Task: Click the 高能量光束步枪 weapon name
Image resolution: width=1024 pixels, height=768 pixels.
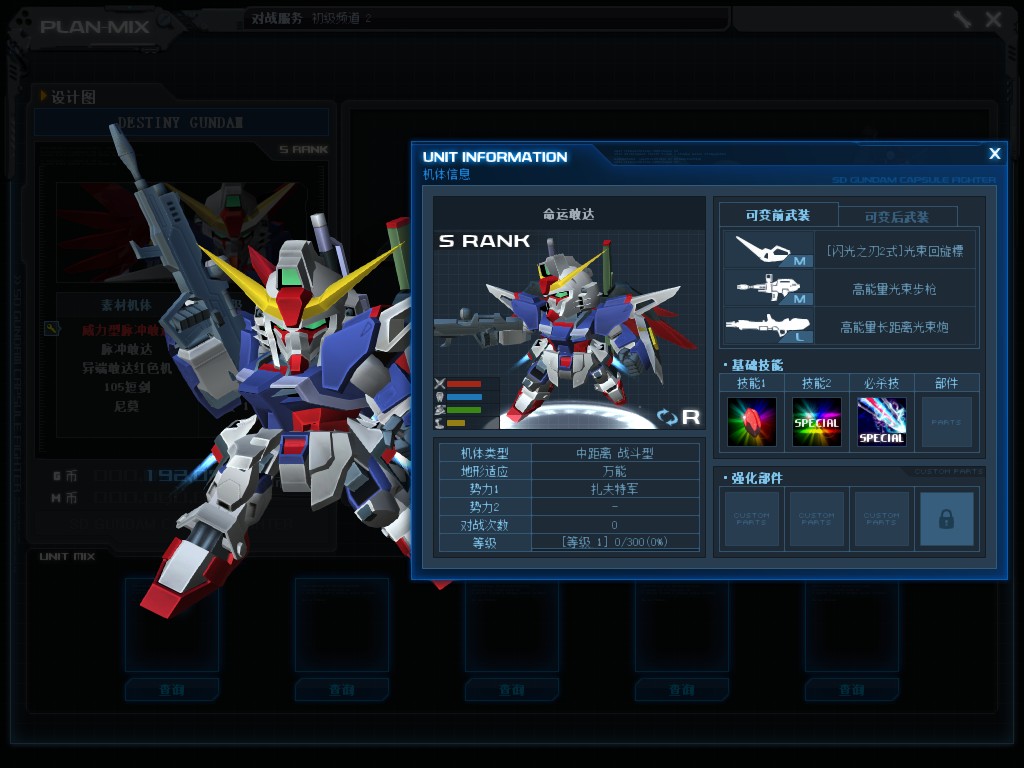Action: [x=895, y=289]
